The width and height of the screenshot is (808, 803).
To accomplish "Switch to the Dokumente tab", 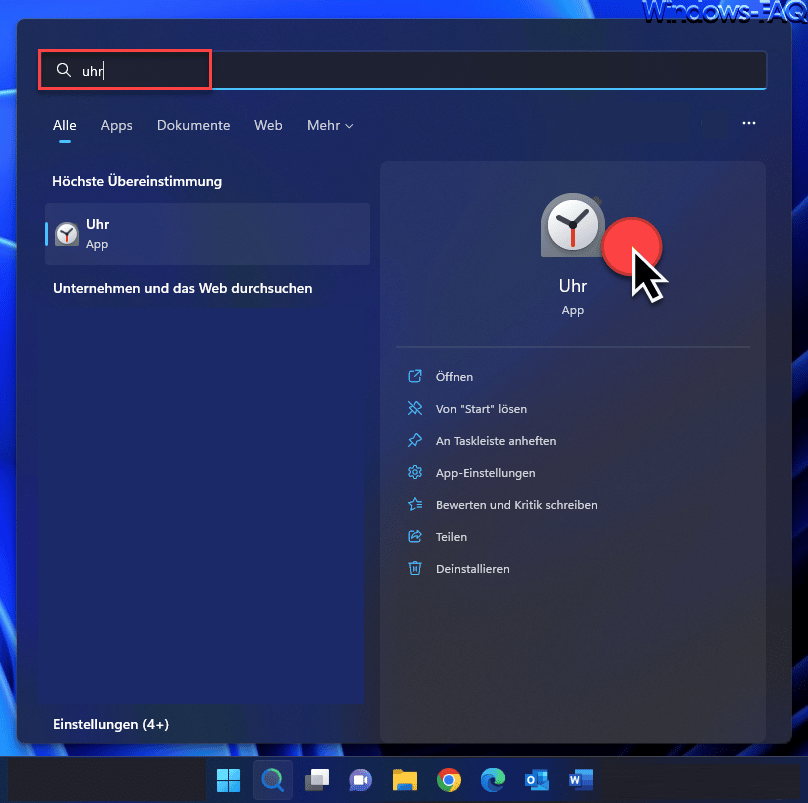I will click(x=193, y=125).
